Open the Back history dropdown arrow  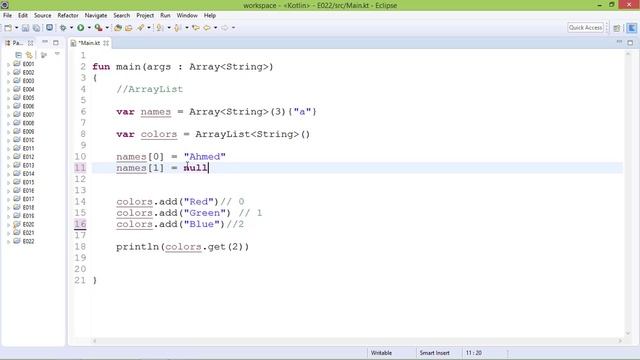[x=216, y=28]
